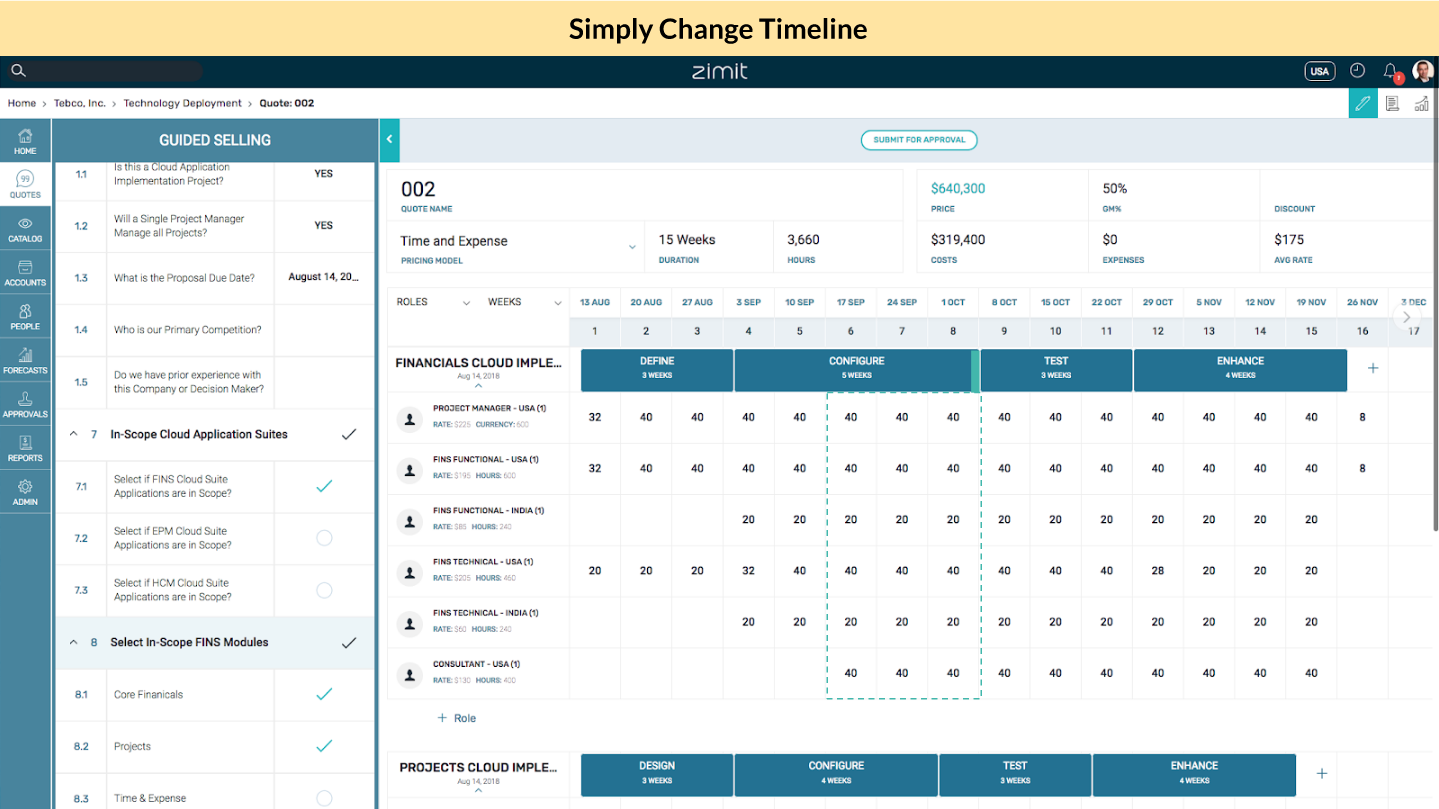The width and height of the screenshot is (1439, 809).
Task: Enable HCM Cloud Suite option 7.3
Action: tap(323, 590)
